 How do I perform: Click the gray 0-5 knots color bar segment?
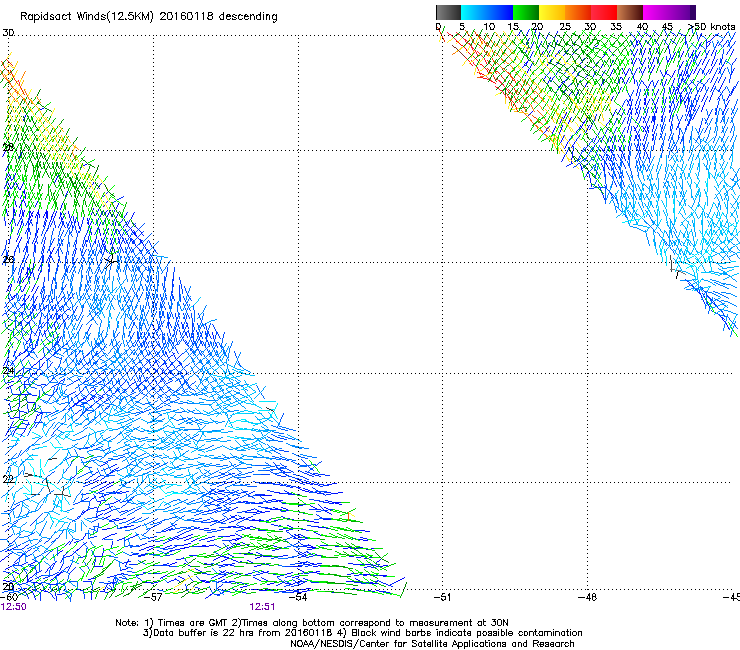pos(448,12)
